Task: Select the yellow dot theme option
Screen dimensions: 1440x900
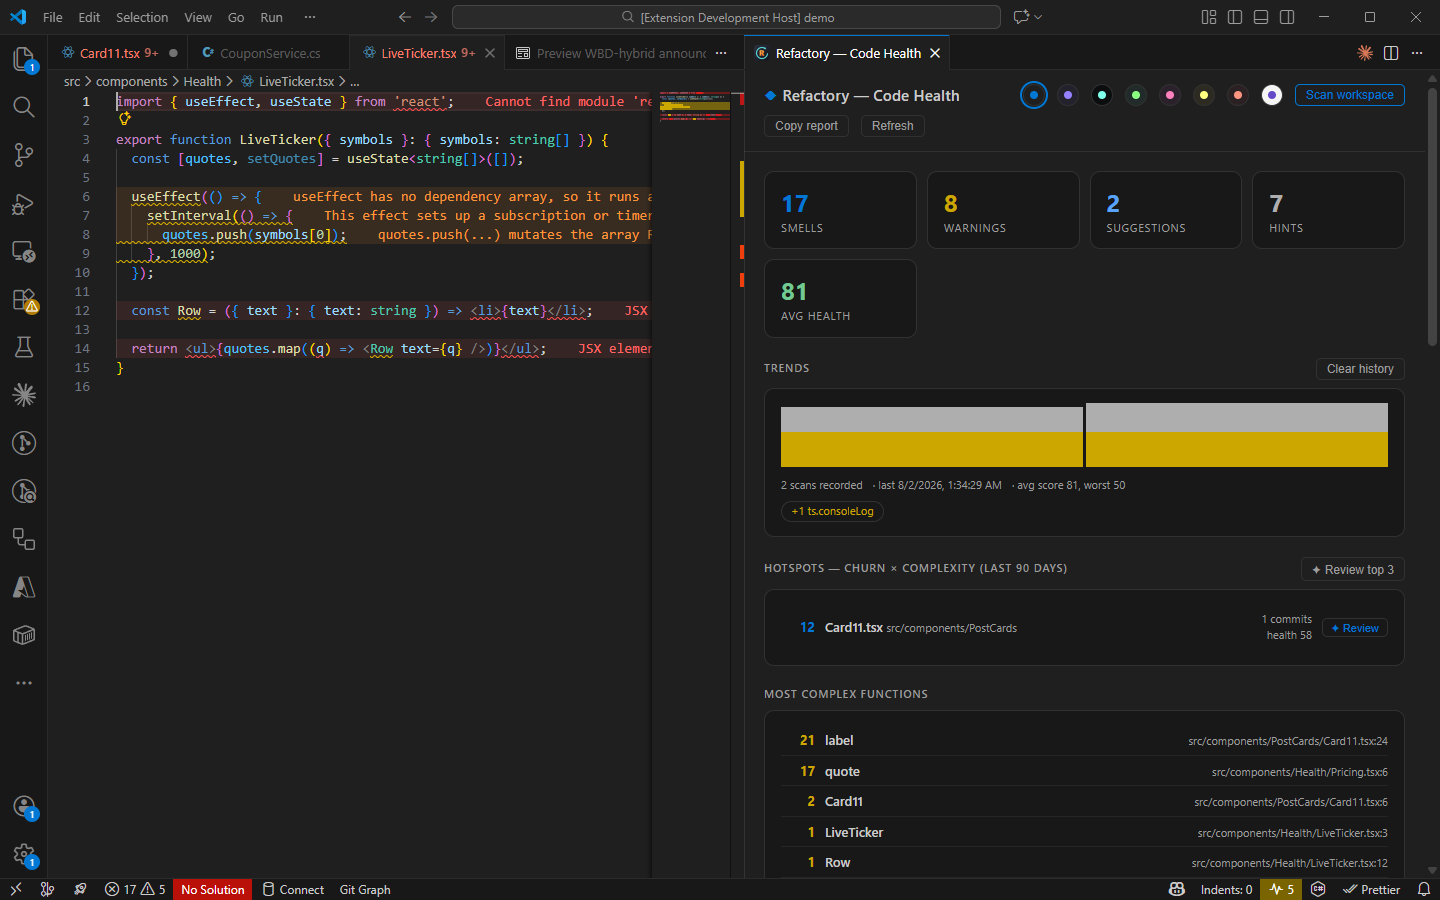Action: pyautogui.click(x=1204, y=95)
